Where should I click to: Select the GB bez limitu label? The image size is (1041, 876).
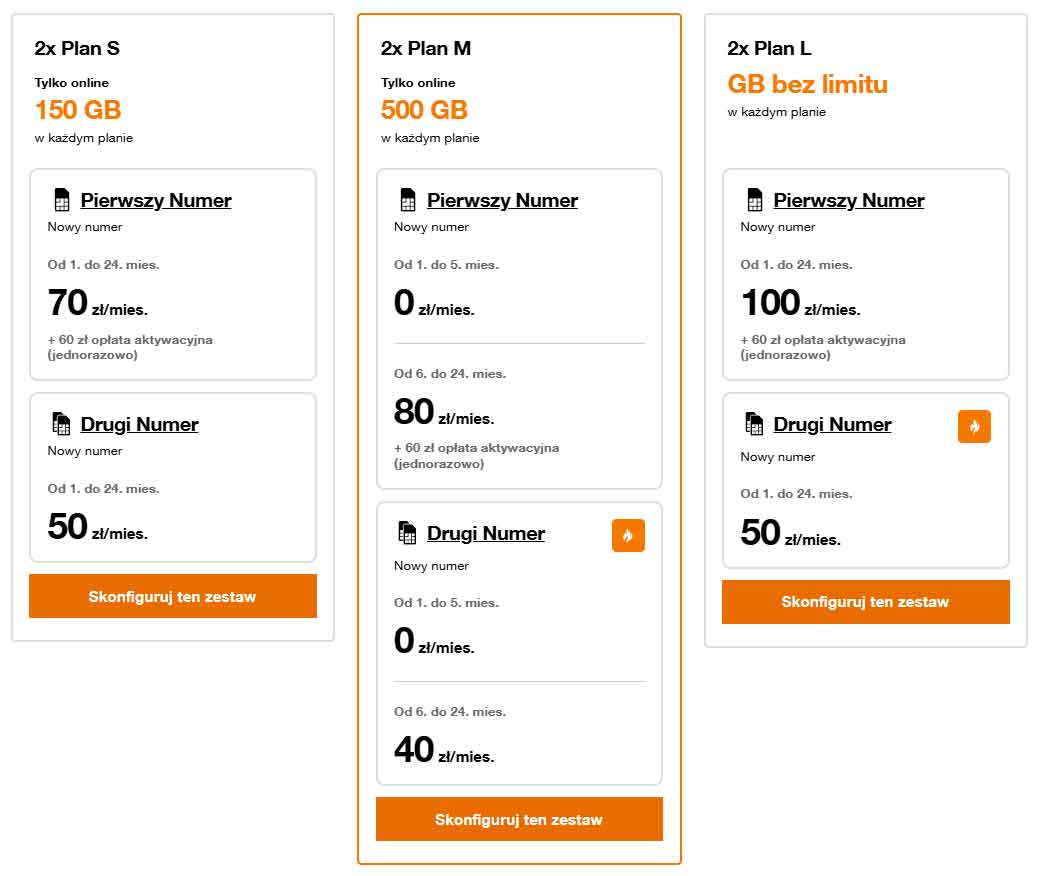807,84
